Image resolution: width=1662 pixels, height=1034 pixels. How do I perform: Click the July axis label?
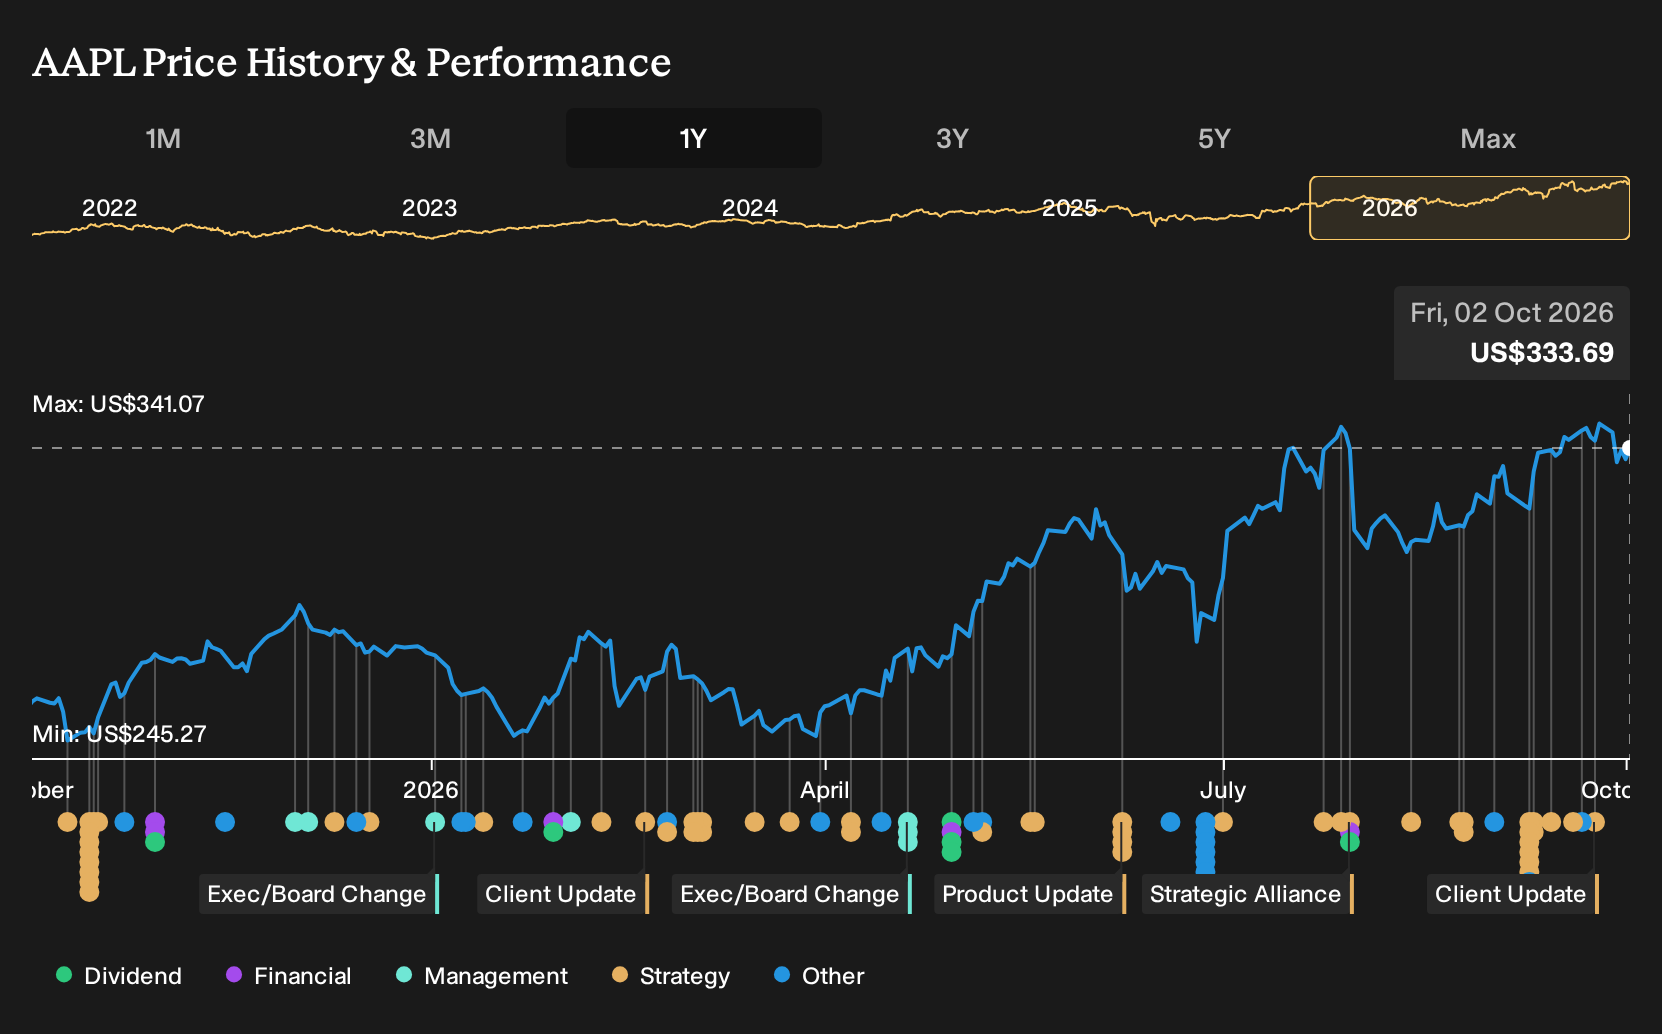pos(1222,790)
